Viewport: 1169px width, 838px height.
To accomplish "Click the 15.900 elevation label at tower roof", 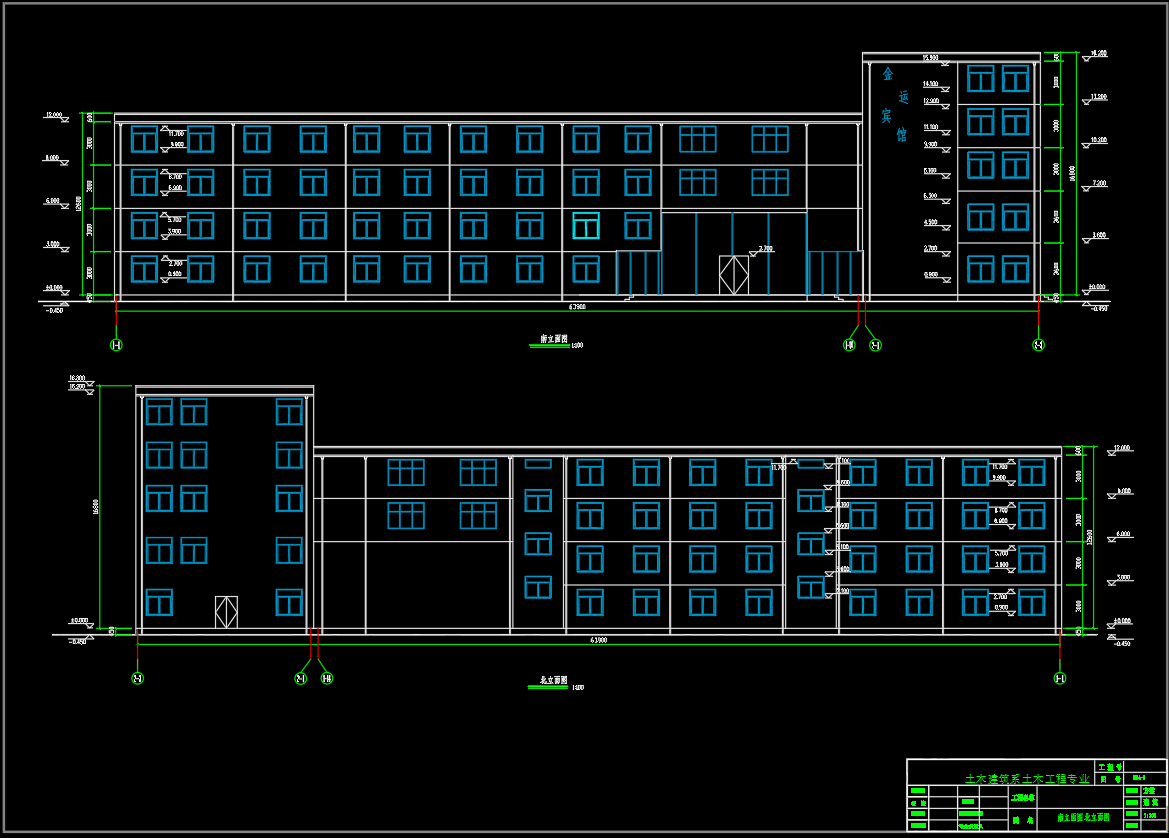I will (x=930, y=58).
